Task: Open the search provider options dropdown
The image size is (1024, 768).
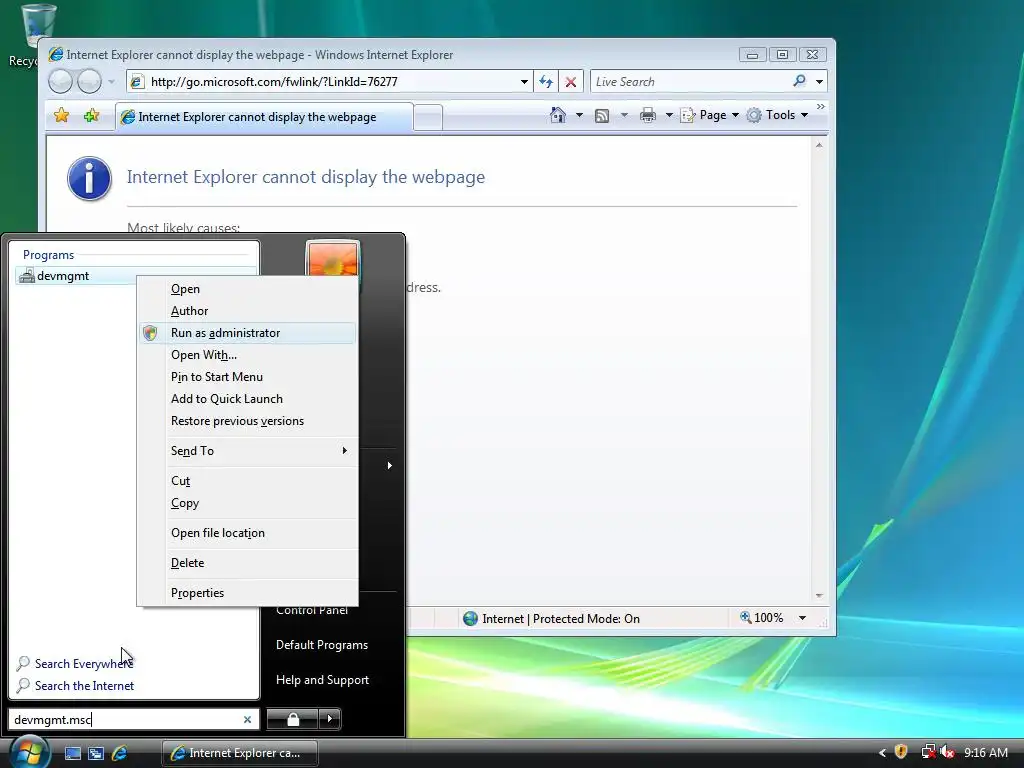Action: click(819, 82)
